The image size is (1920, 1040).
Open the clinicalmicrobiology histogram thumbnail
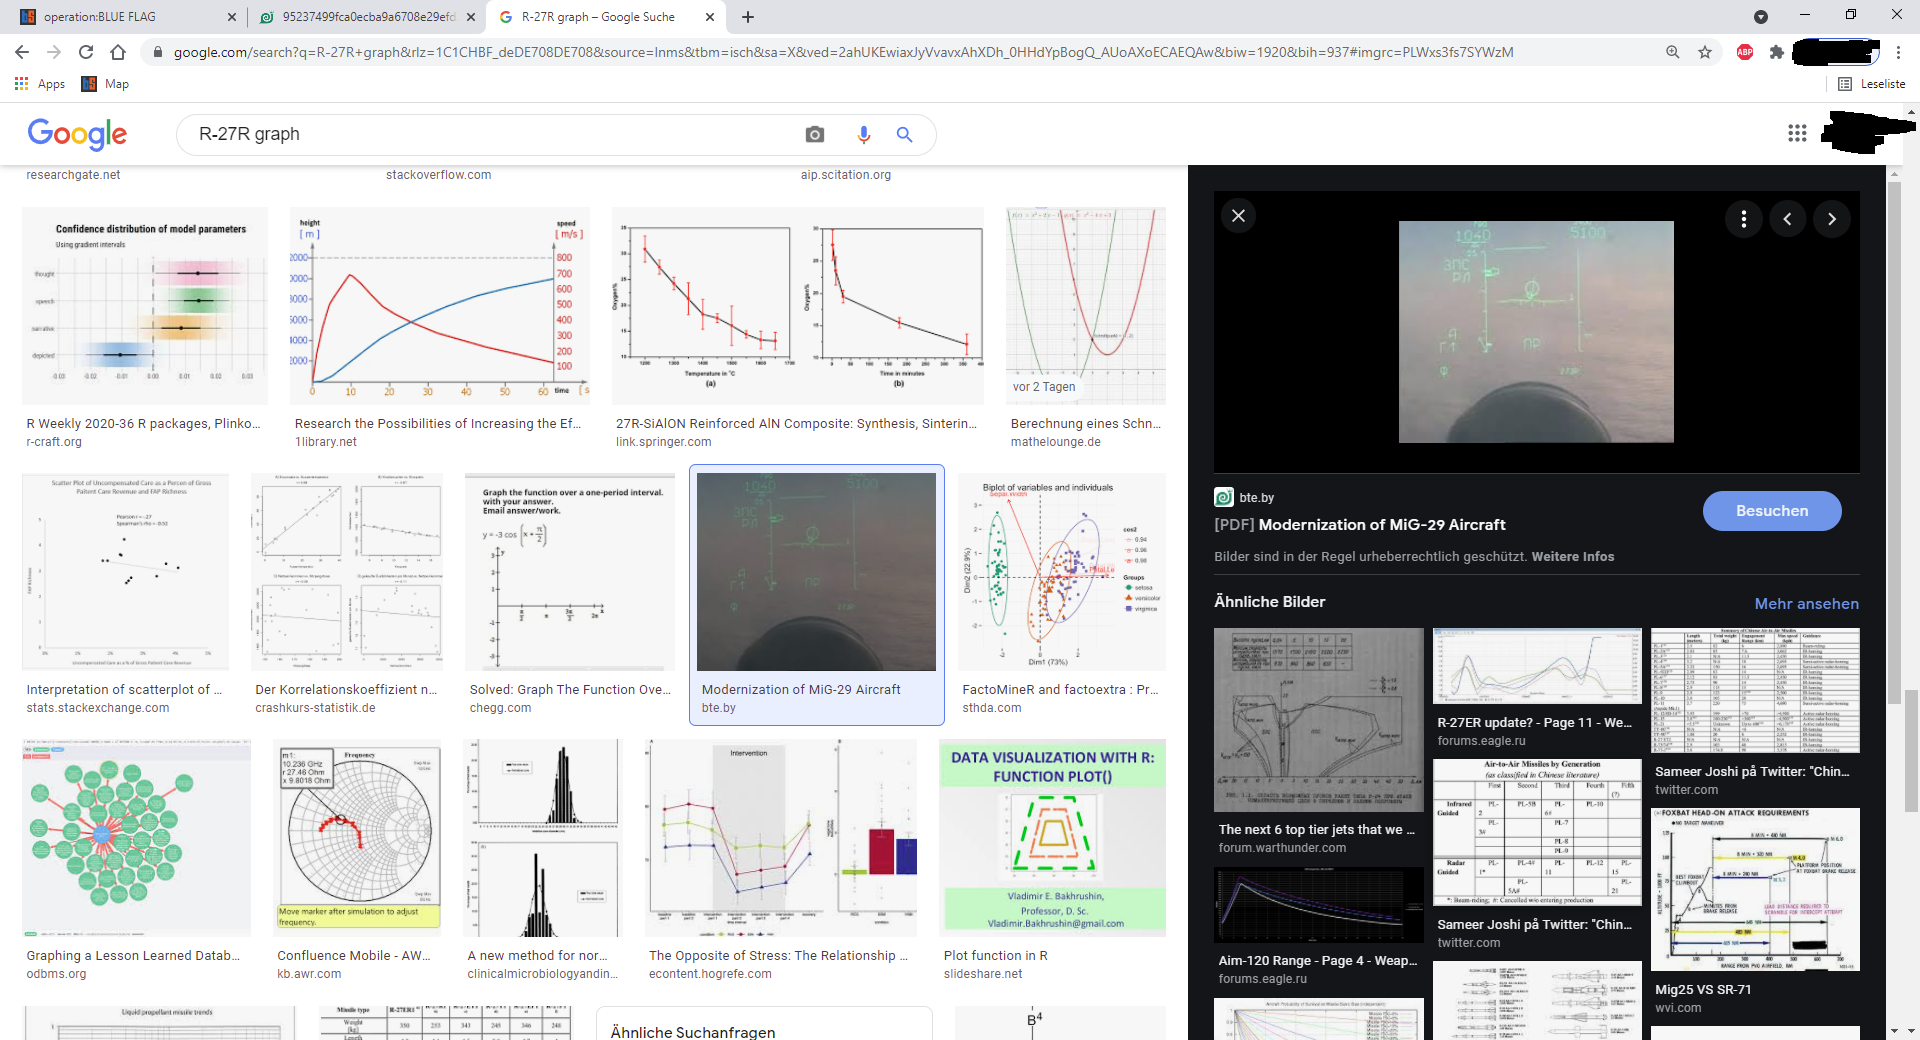tap(543, 838)
